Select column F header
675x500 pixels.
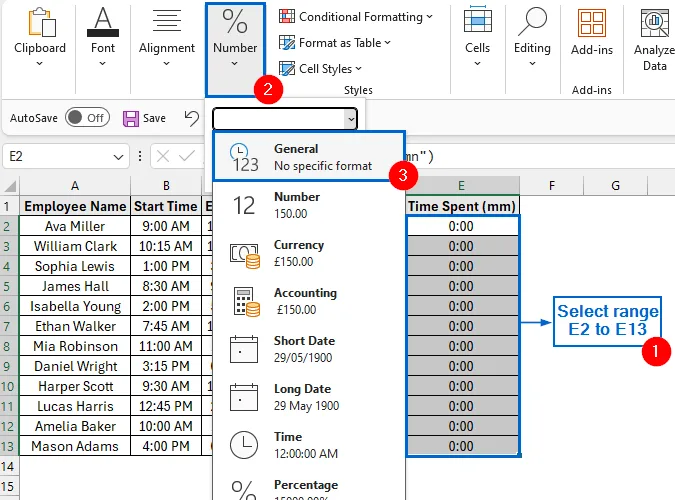(x=552, y=186)
